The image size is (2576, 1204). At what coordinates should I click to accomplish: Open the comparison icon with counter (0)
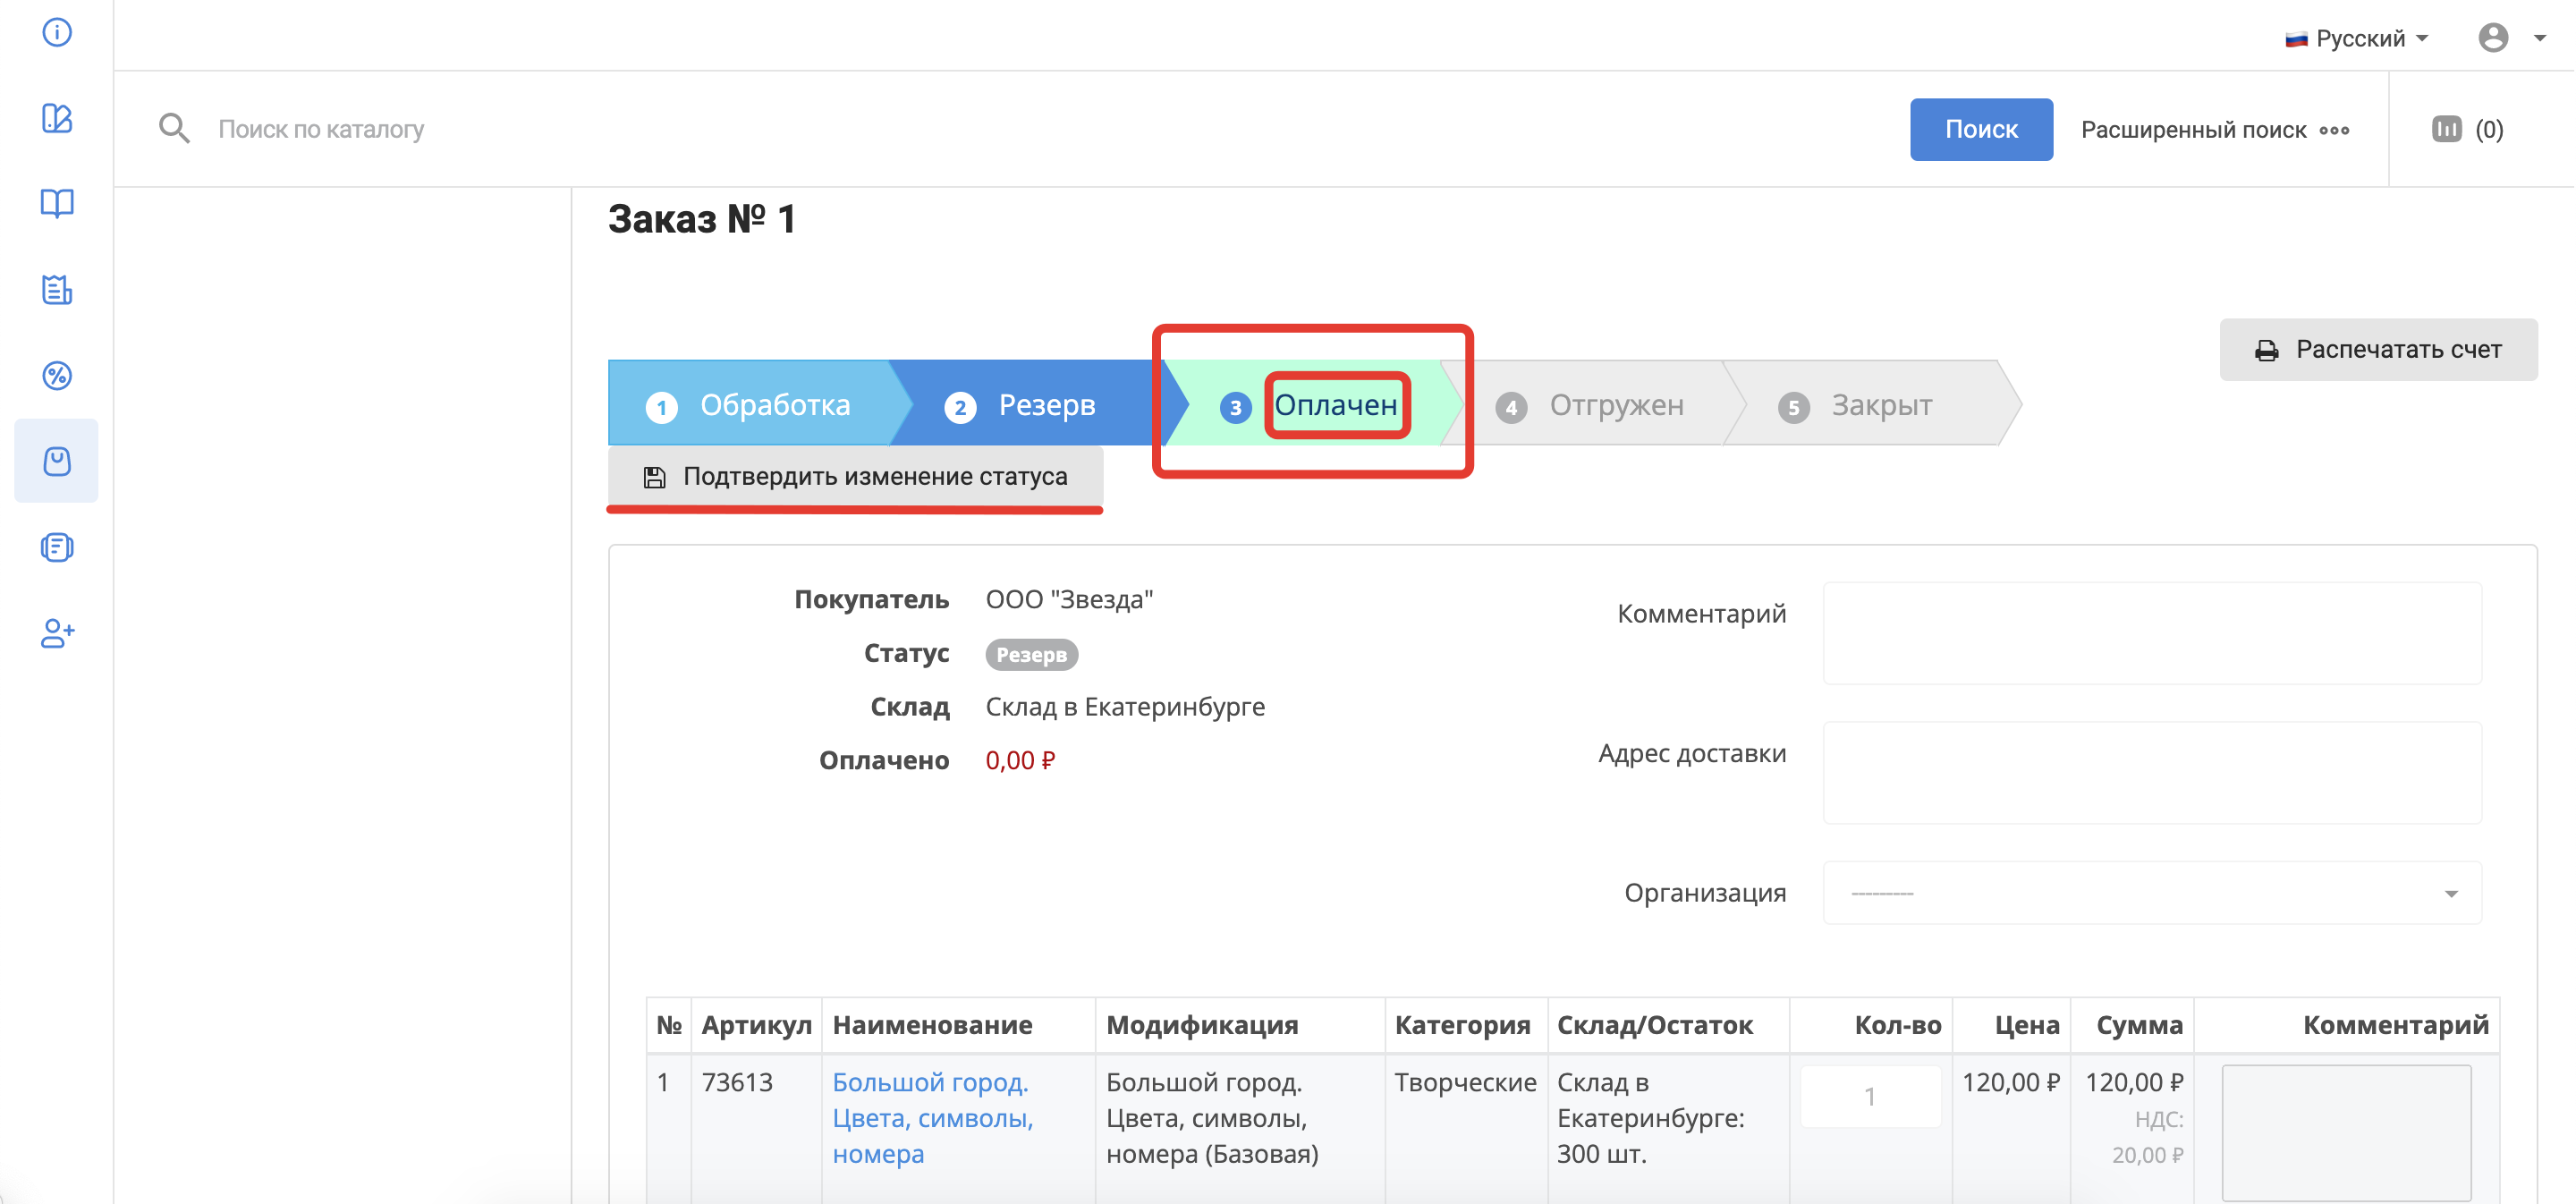(2466, 129)
